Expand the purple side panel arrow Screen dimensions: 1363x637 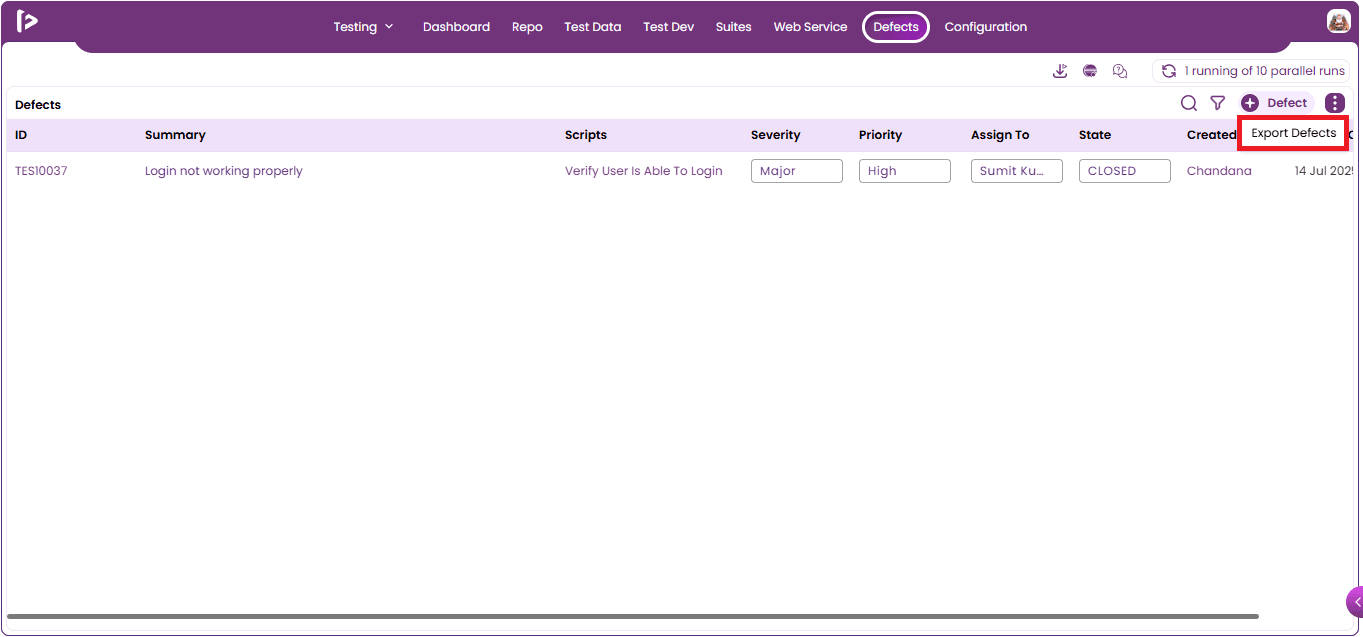[1355, 601]
